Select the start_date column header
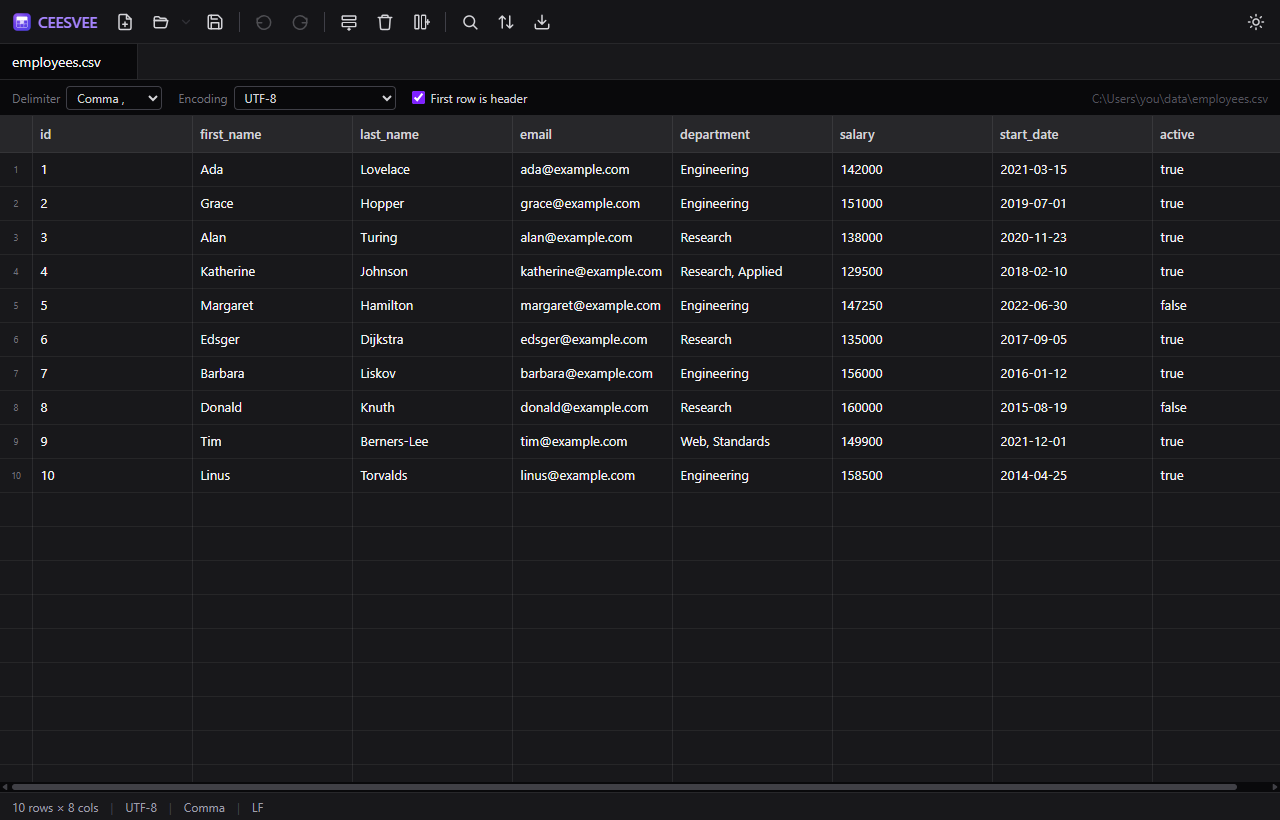This screenshot has height=820, width=1280. point(1072,134)
